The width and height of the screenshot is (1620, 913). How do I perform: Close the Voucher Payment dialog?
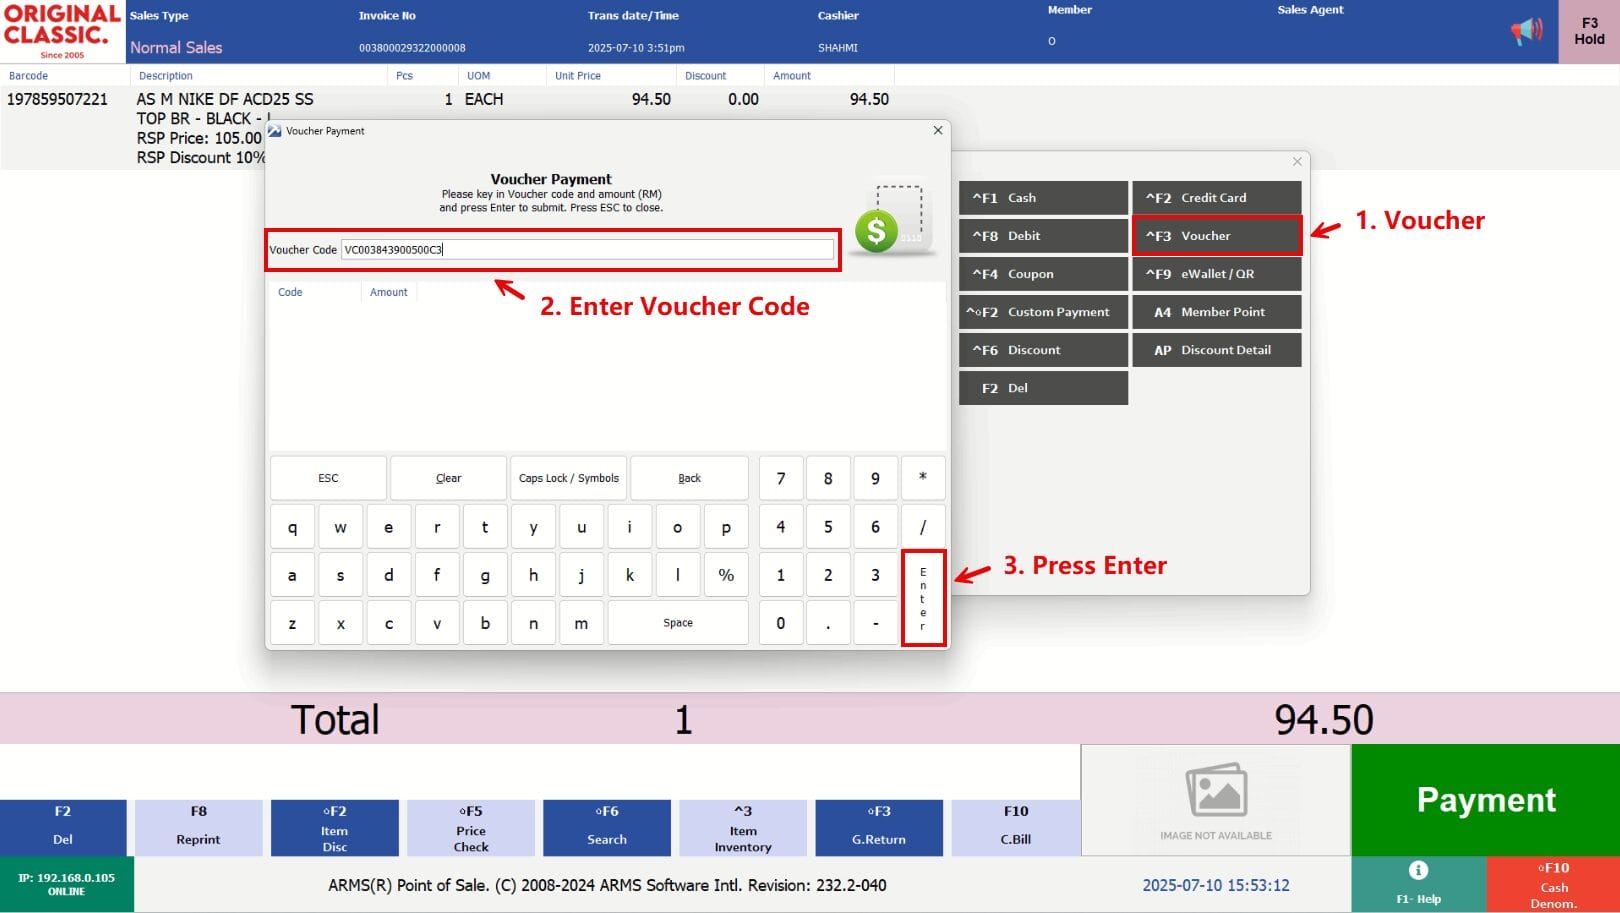click(938, 131)
